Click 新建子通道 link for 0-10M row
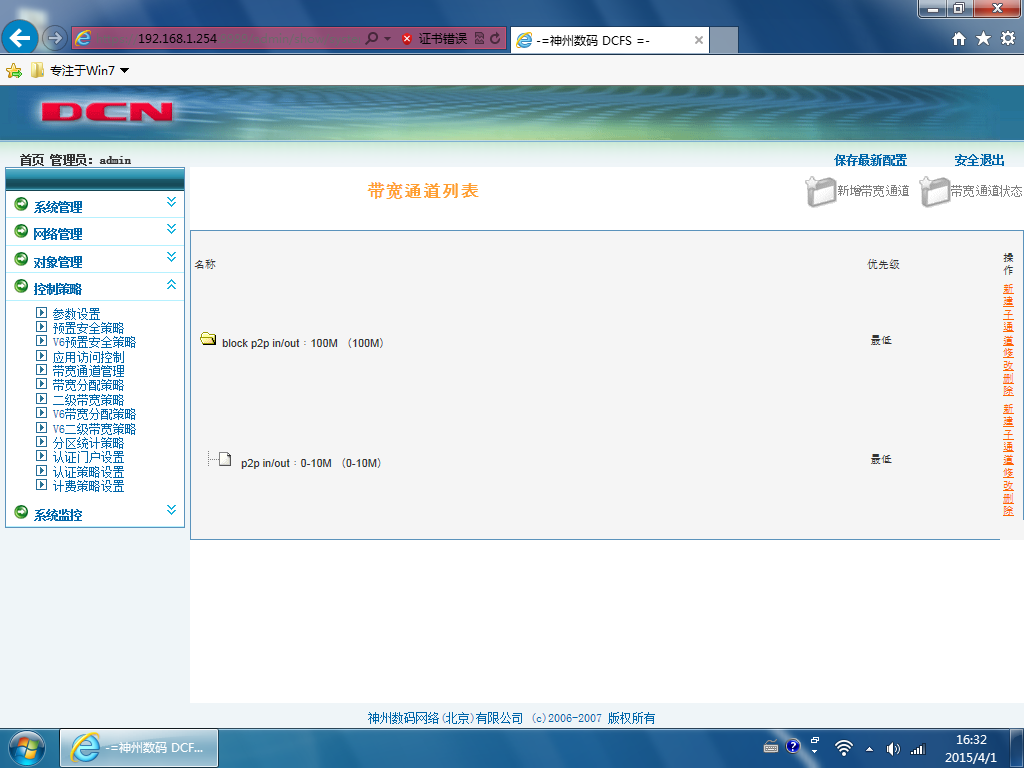Screen dimensions: 1024x768 [x=1008, y=434]
